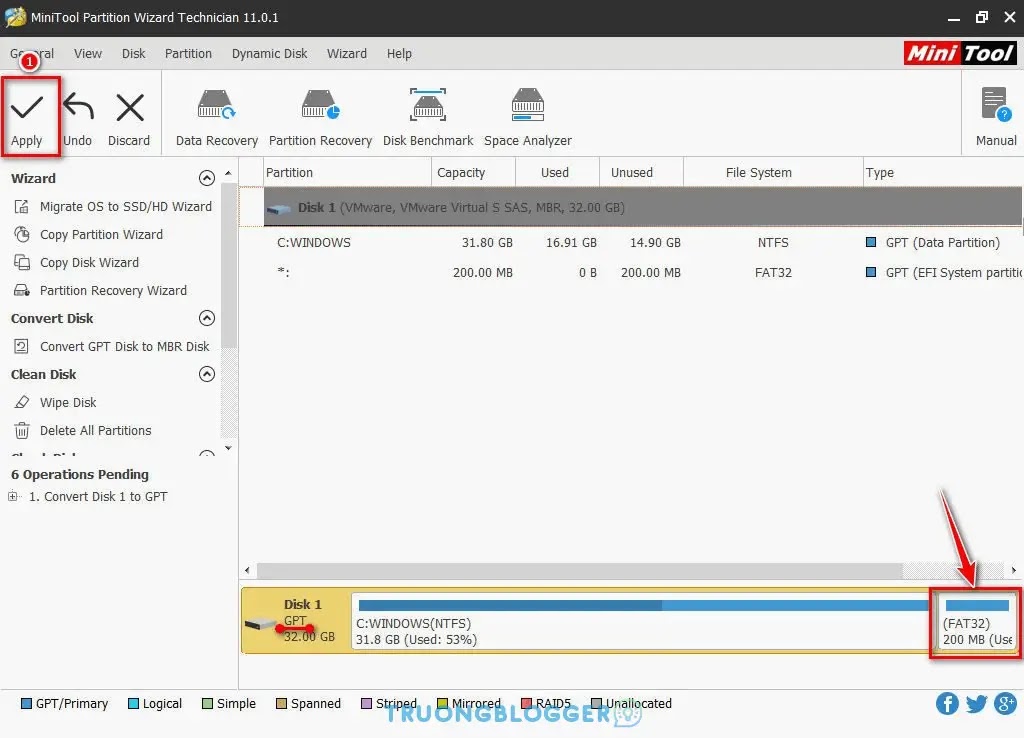This screenshot has height=738, width=1024.
Task: Open the View menu
Action: pos(88,54)
